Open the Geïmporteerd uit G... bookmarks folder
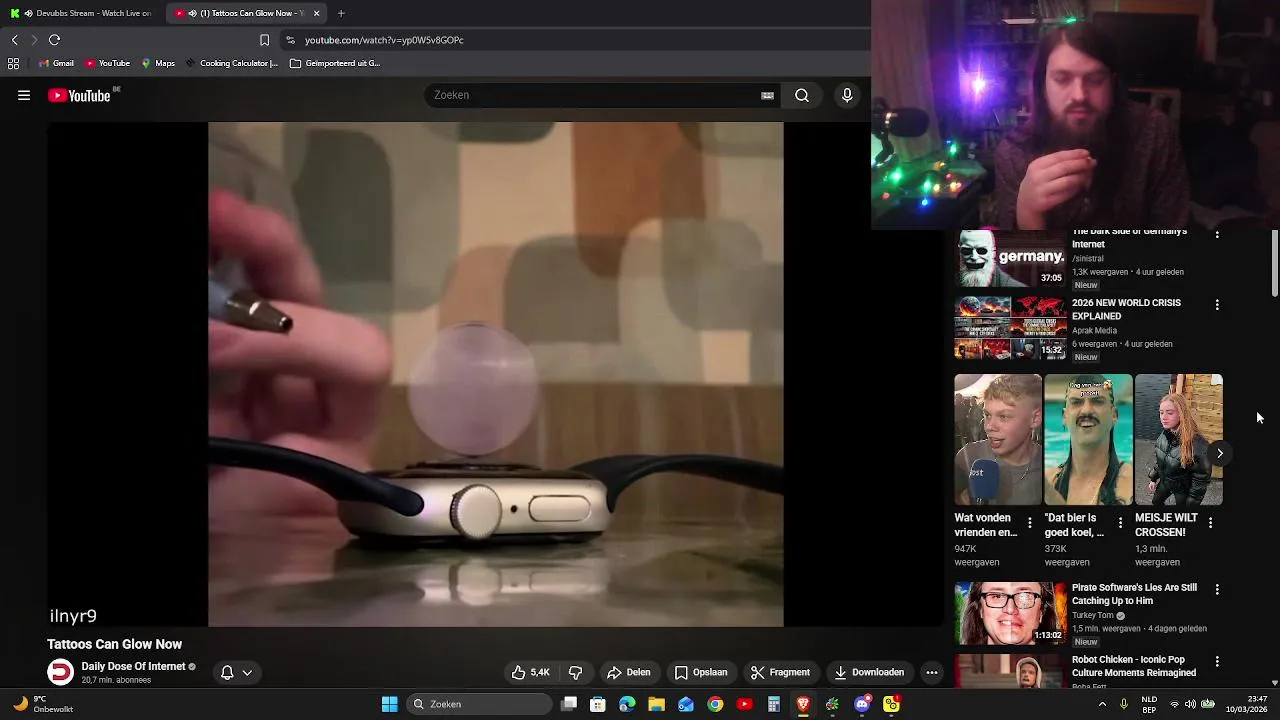Screen dimensions: 1280x720 pos(335,63)
